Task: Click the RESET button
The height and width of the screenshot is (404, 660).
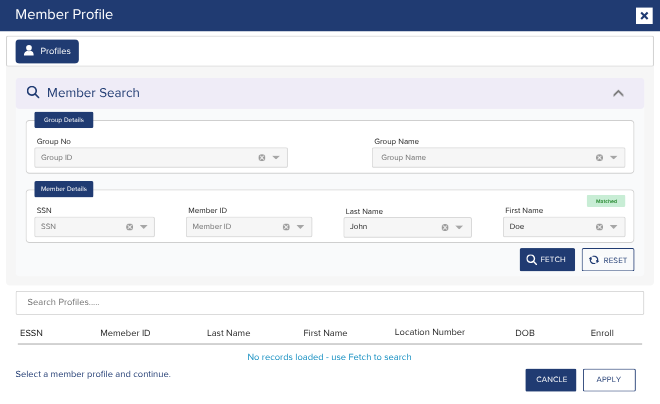Action: pos(608,260)
